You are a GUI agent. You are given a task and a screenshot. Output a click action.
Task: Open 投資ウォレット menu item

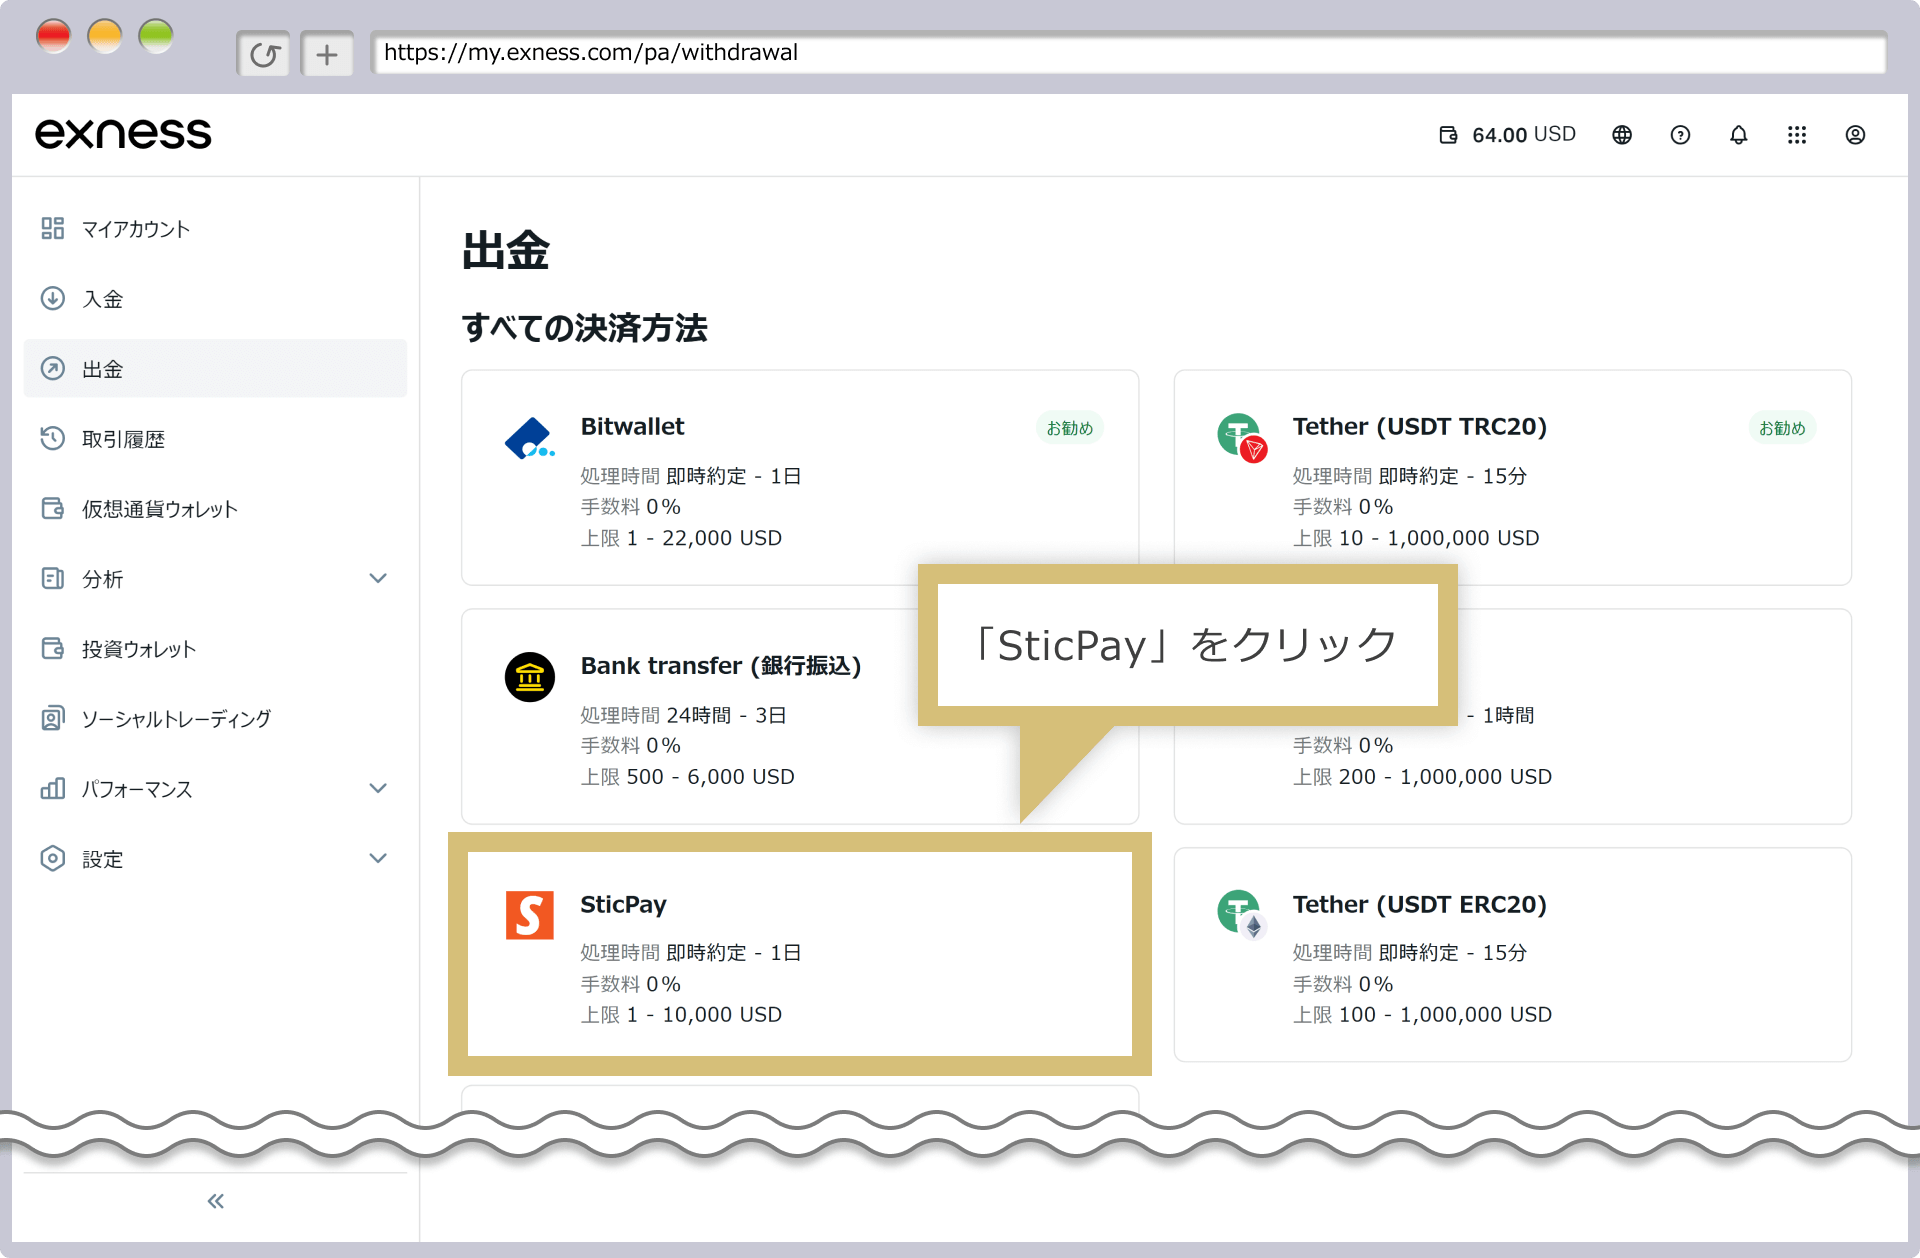[215, 648]
